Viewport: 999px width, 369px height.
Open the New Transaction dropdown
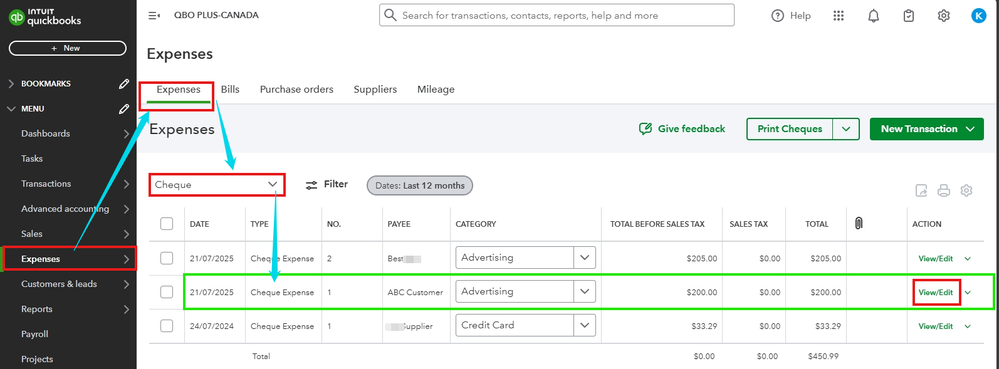click(926, 129)
